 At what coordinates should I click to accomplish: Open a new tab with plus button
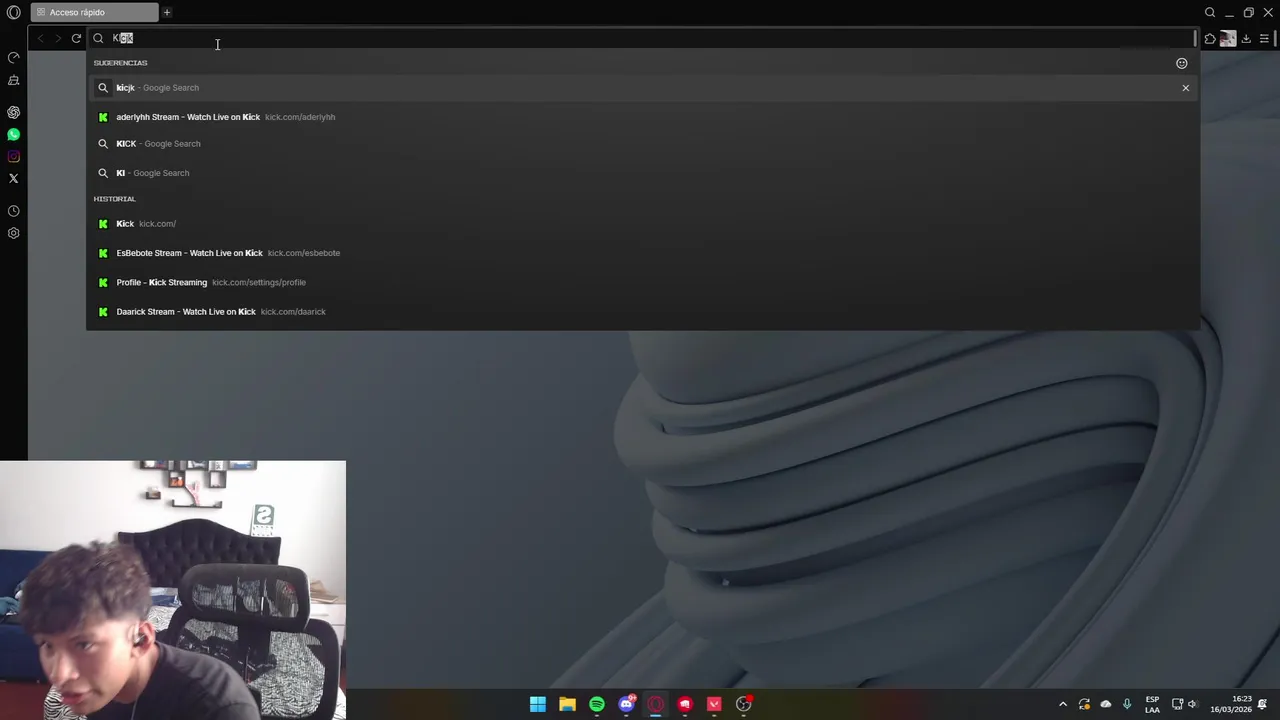tap(167, 12)
